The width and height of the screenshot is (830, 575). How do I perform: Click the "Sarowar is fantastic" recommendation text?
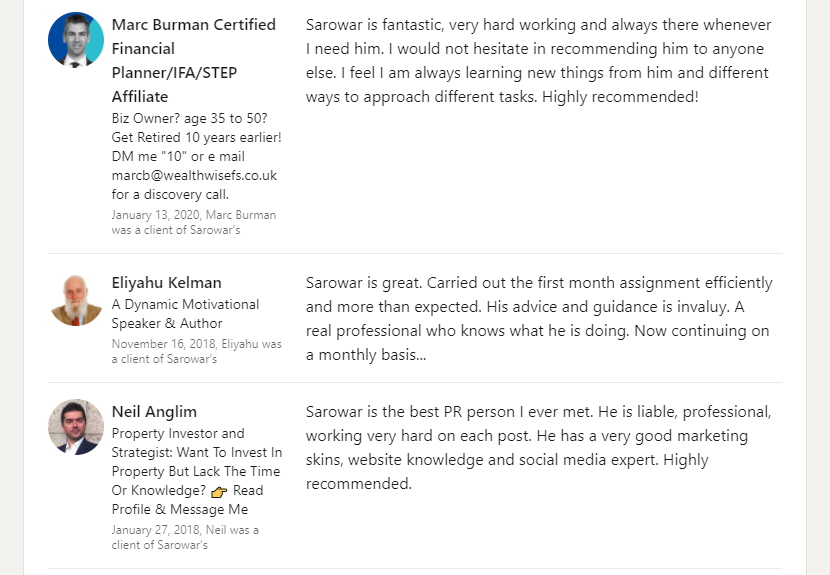click(538, 61)
